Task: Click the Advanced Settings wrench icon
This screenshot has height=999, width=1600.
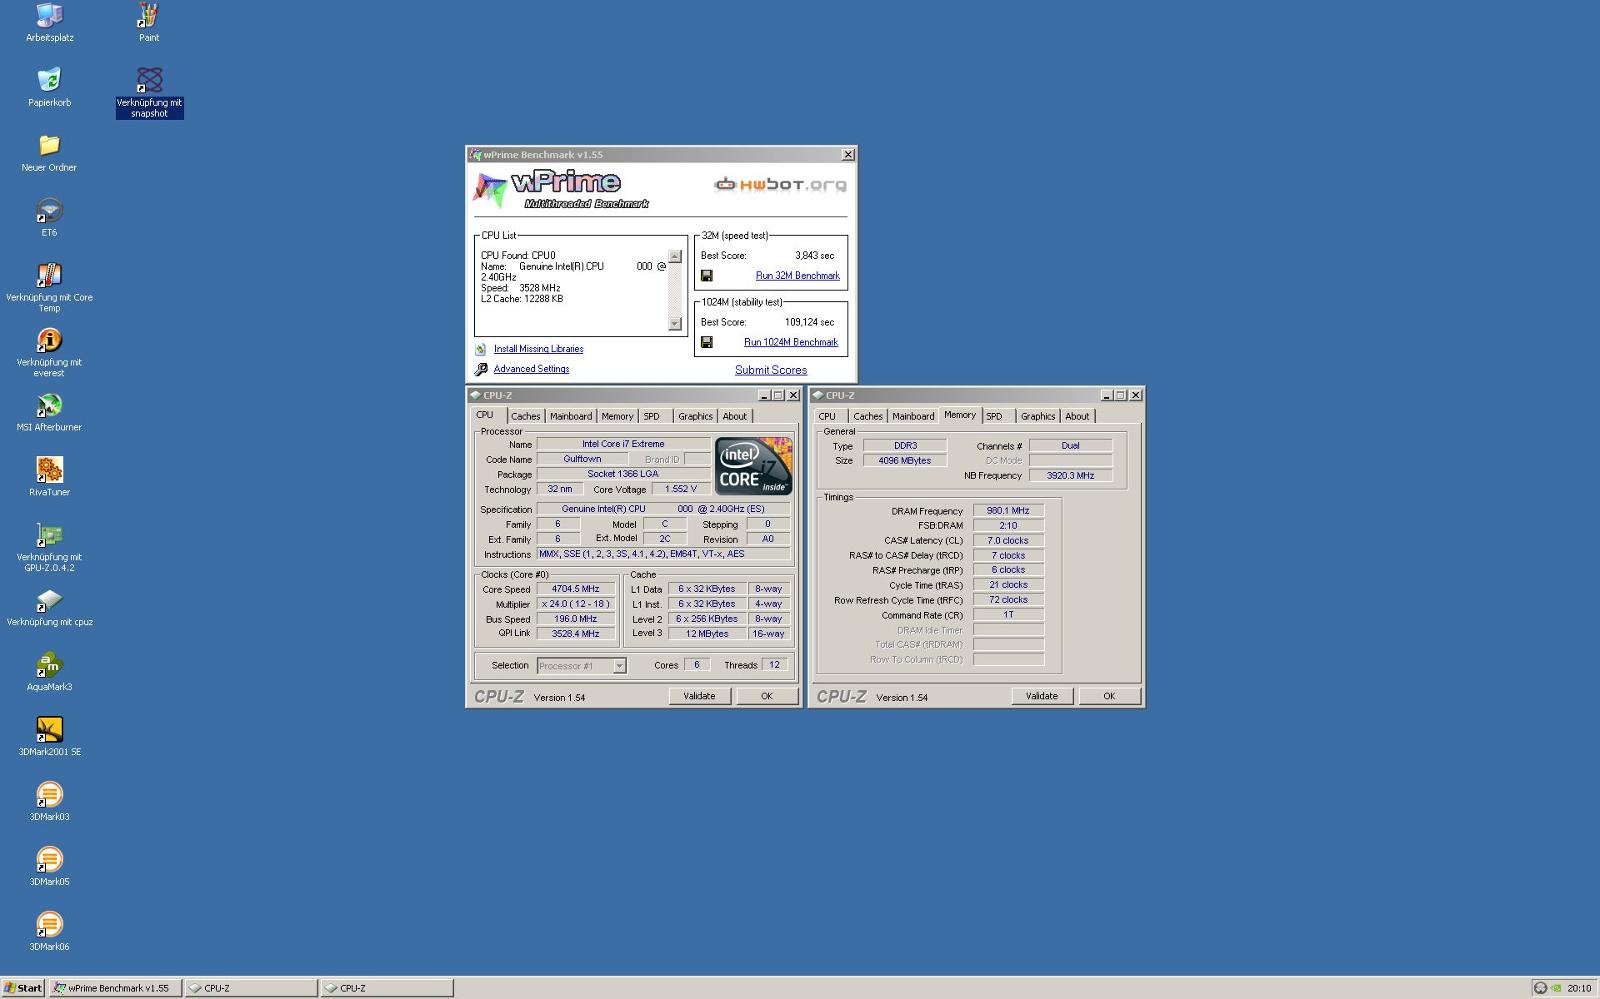Action: tap(481, 369)
